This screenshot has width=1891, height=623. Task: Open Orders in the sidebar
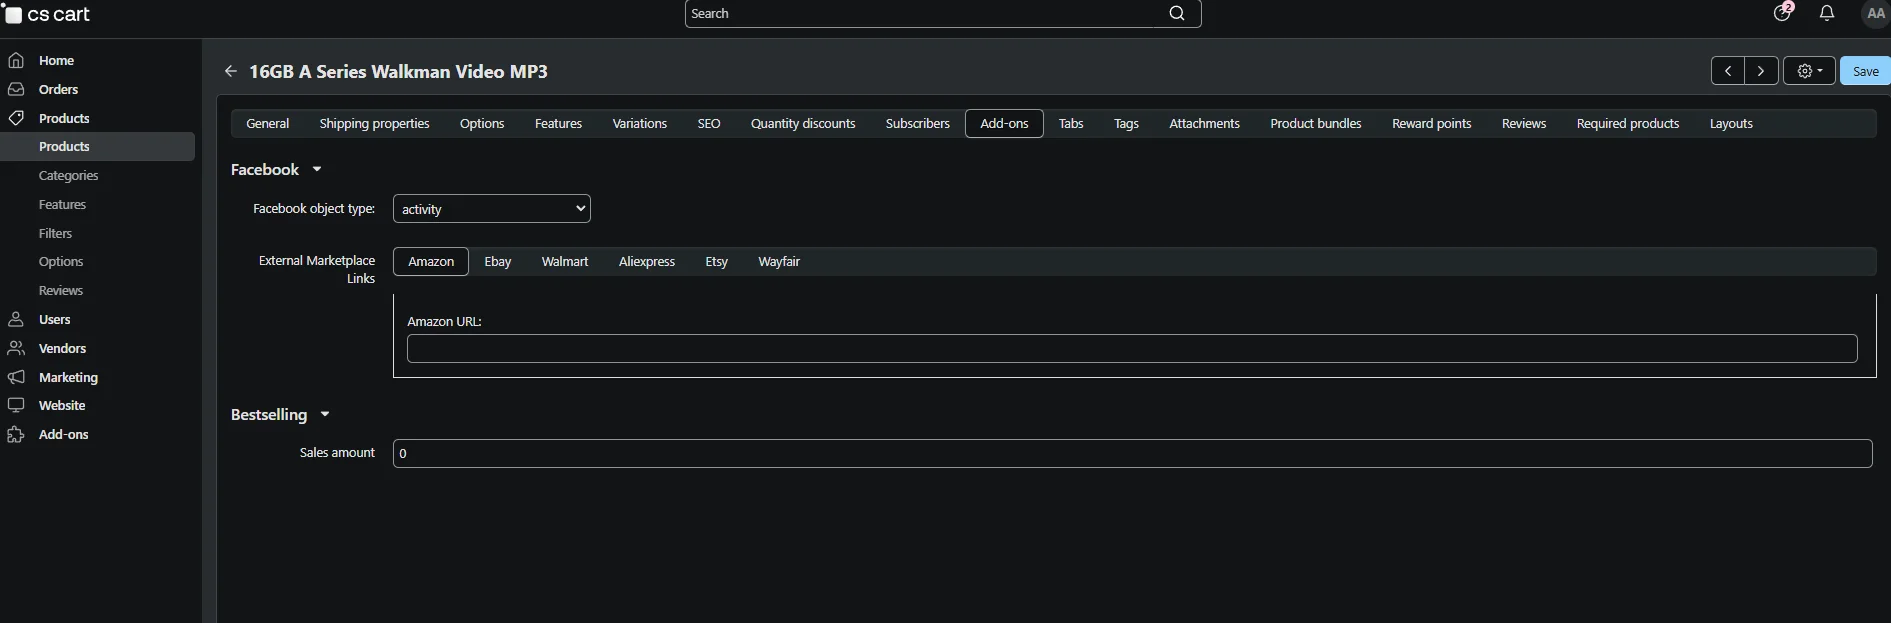(x=58, y=90)
